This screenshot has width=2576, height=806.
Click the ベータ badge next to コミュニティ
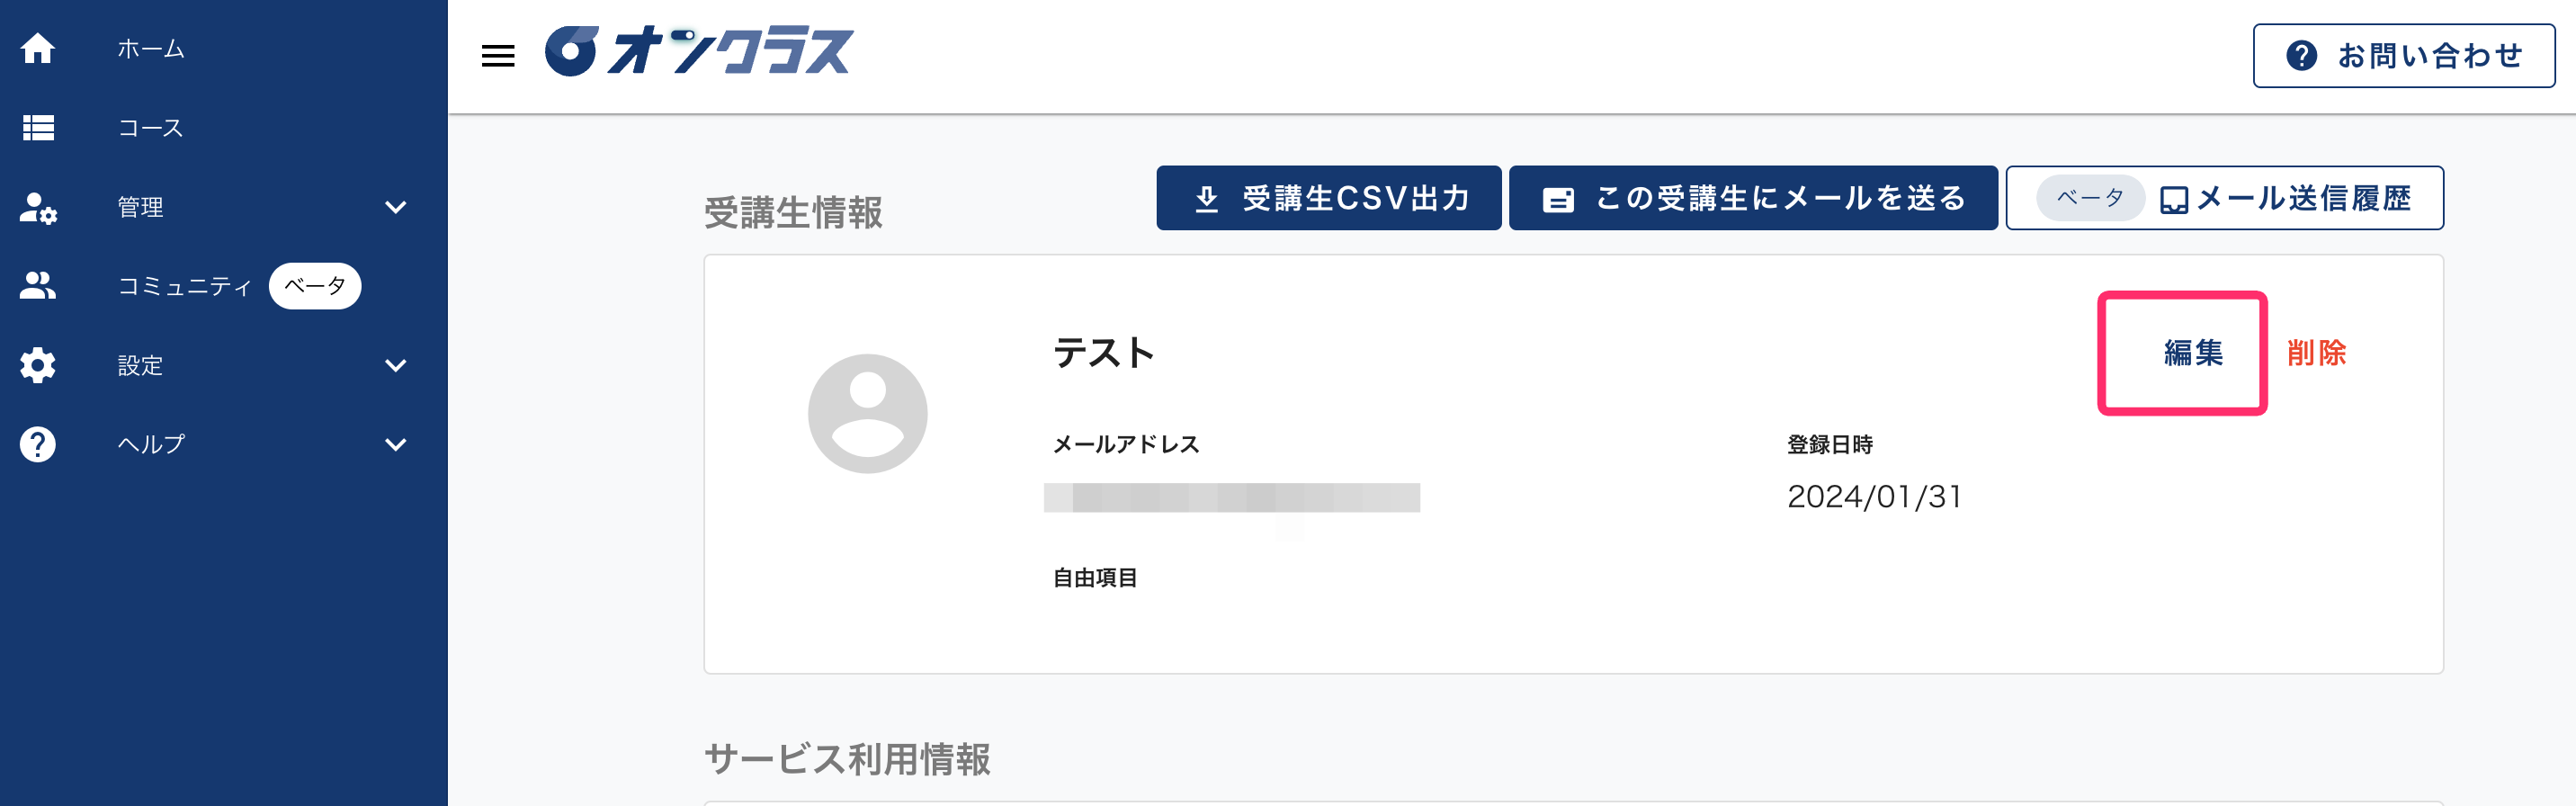pos(315,285)
